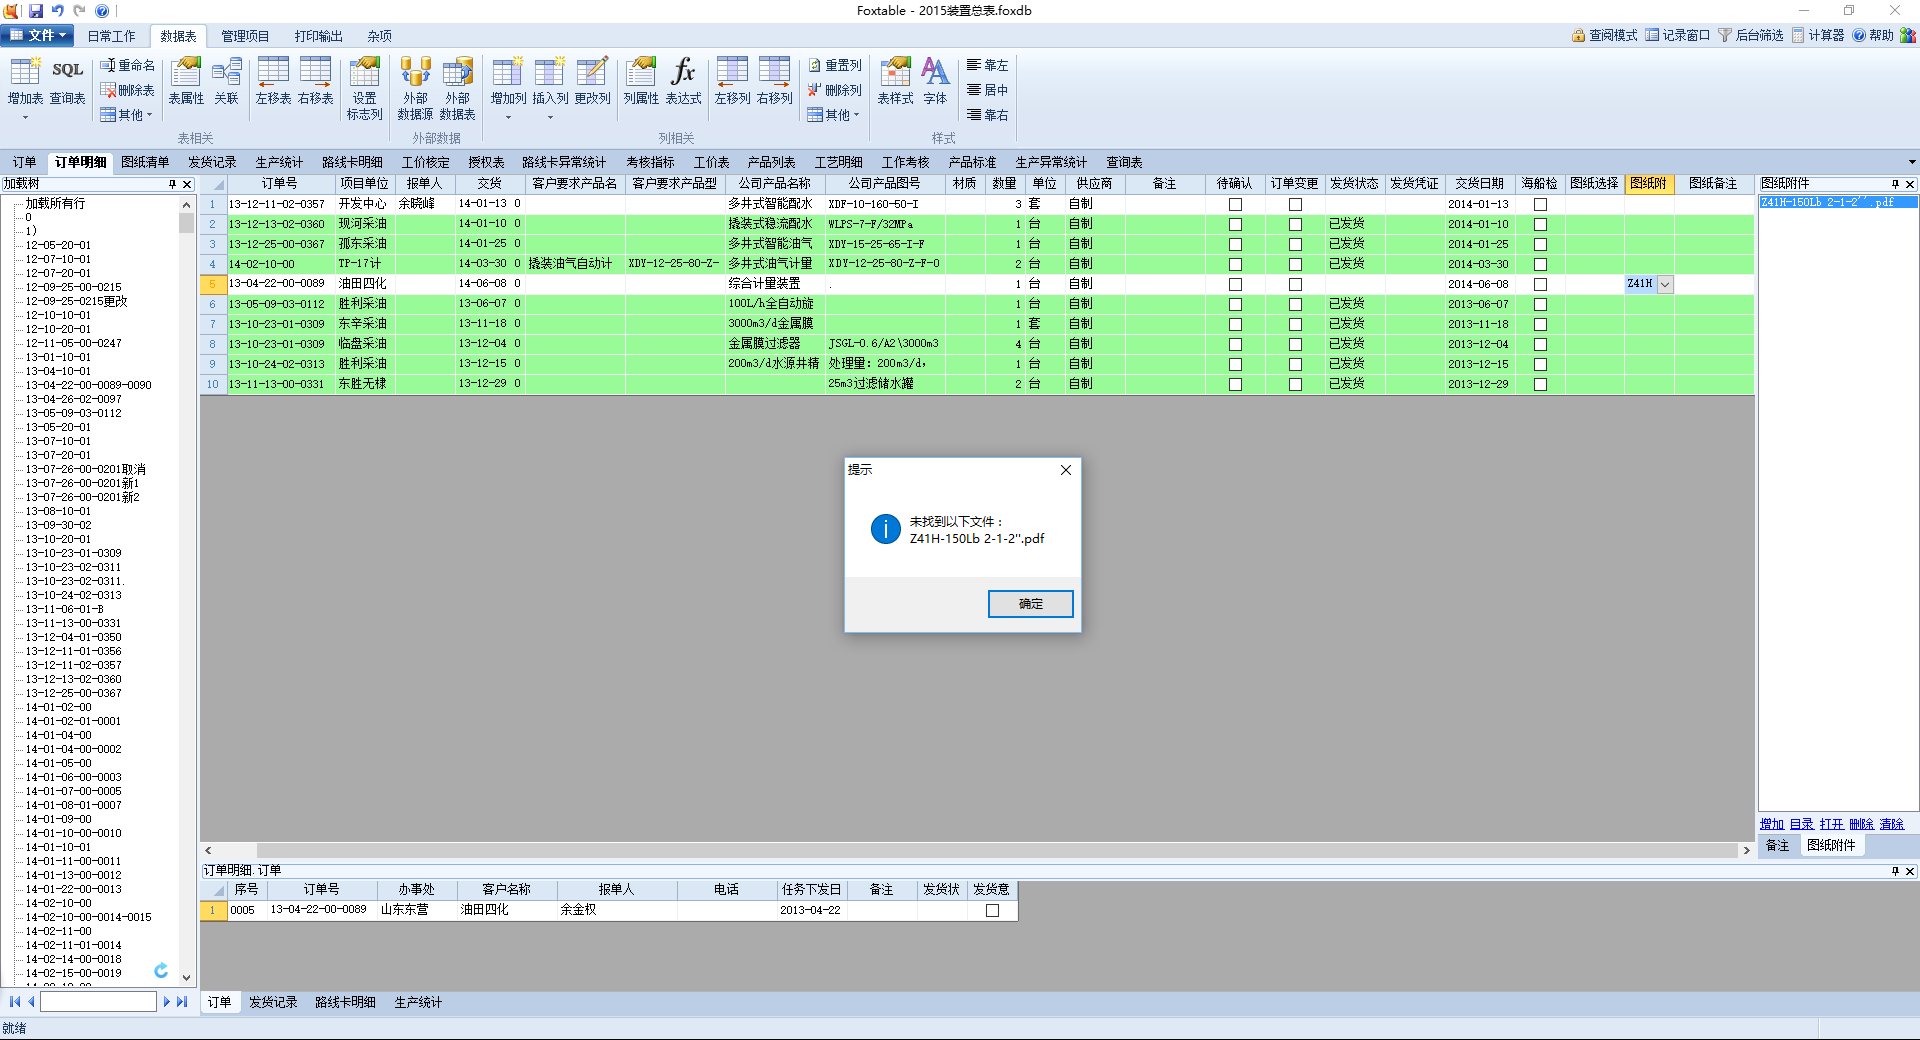Check 订单变更 for order 13-04-22-00-0089 row 5
The image size is (1920, 1040).
pos(1295,284)
